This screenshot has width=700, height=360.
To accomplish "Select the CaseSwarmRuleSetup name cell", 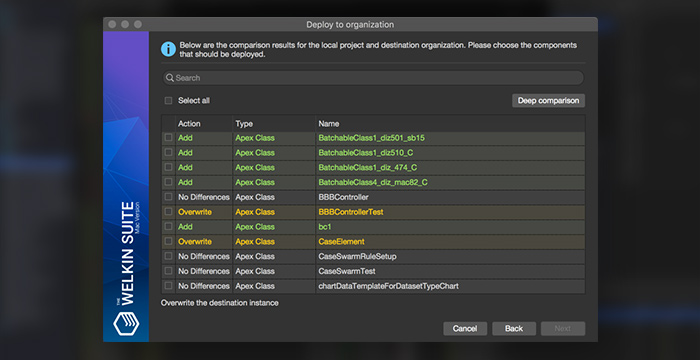I will (x=450, y=256).
